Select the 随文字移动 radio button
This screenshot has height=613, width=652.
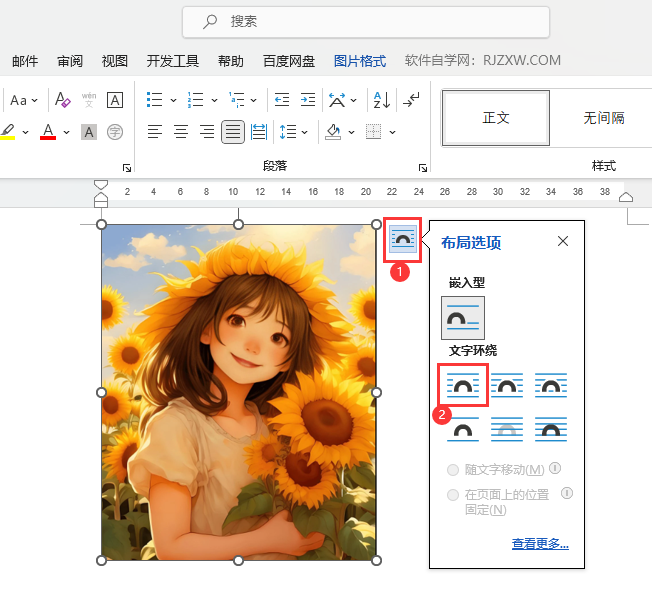coord(454,470)
